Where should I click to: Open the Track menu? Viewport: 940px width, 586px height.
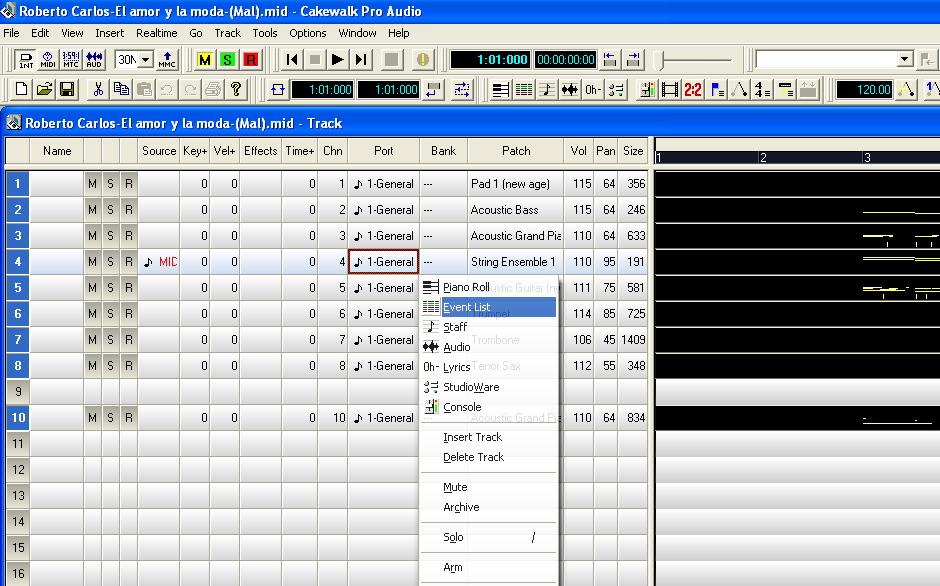pyautogui.click(x=227, y=33)
